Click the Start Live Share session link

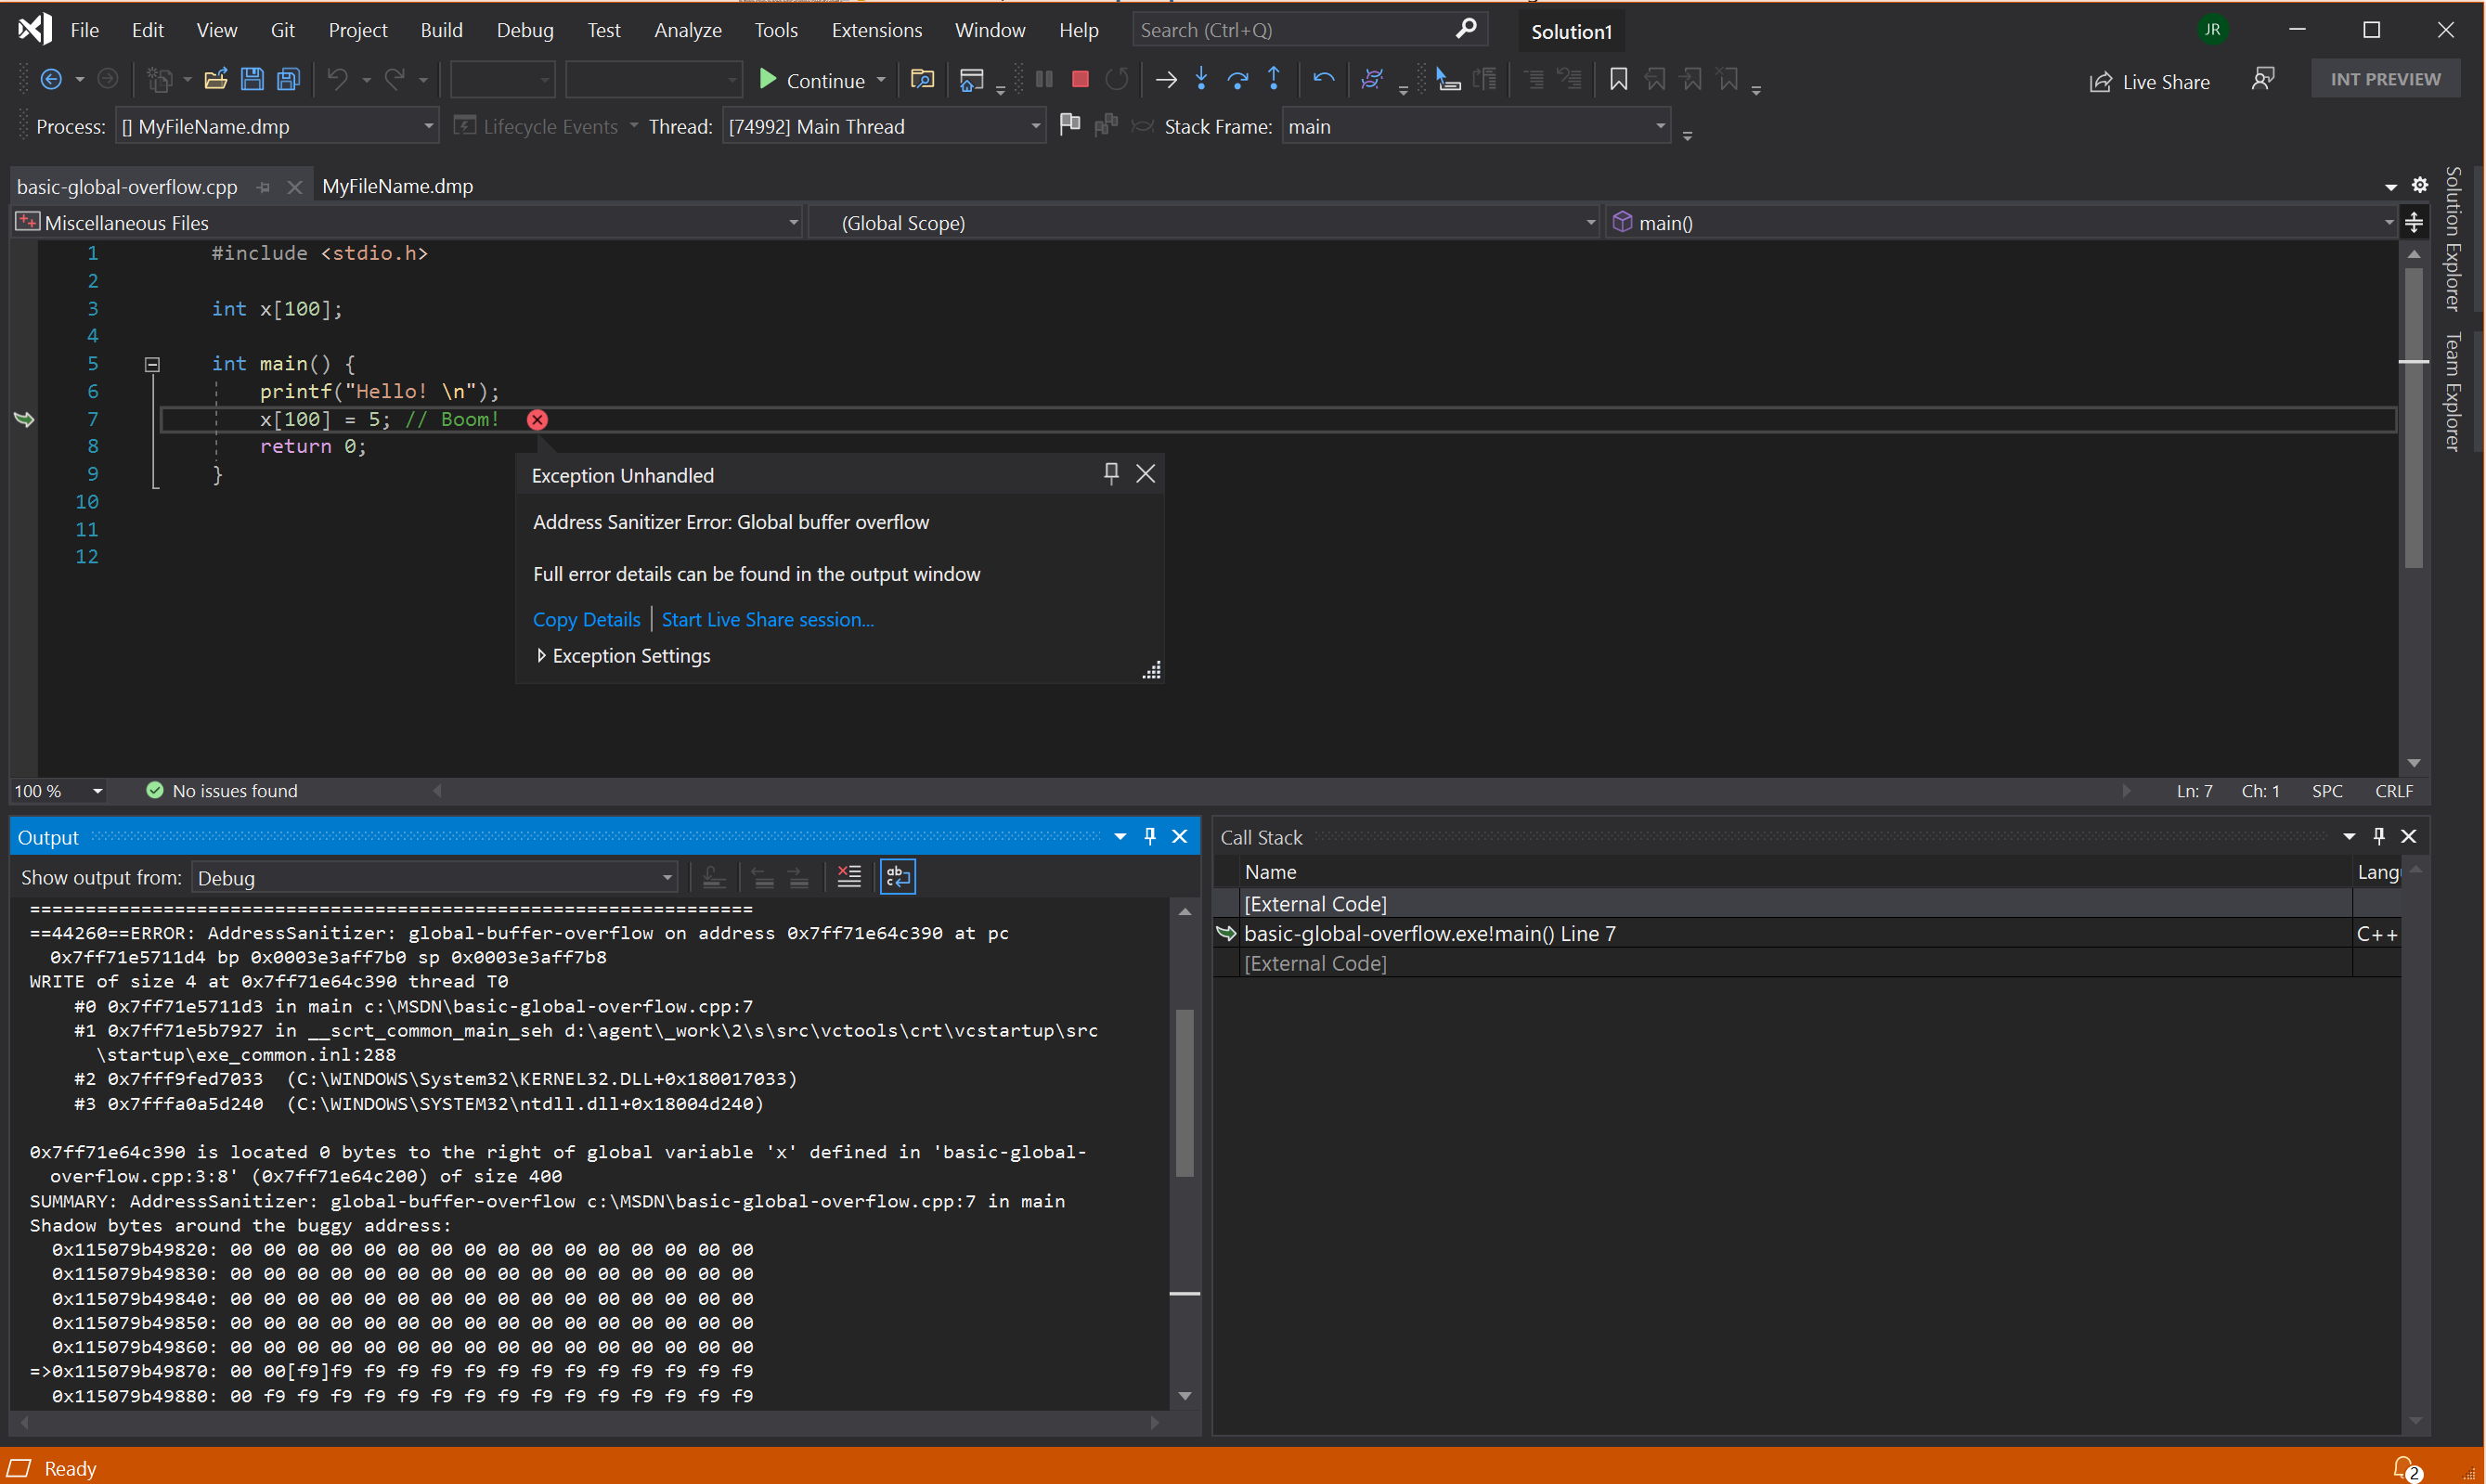(765, 618)
